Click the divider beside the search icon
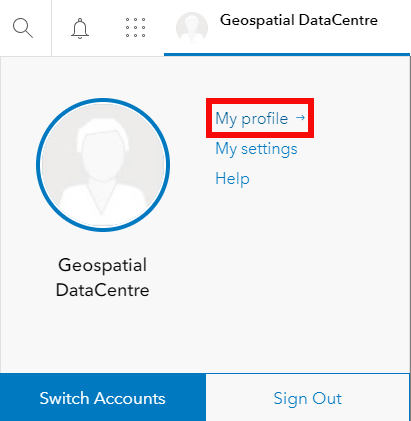 tap(52, 28)
